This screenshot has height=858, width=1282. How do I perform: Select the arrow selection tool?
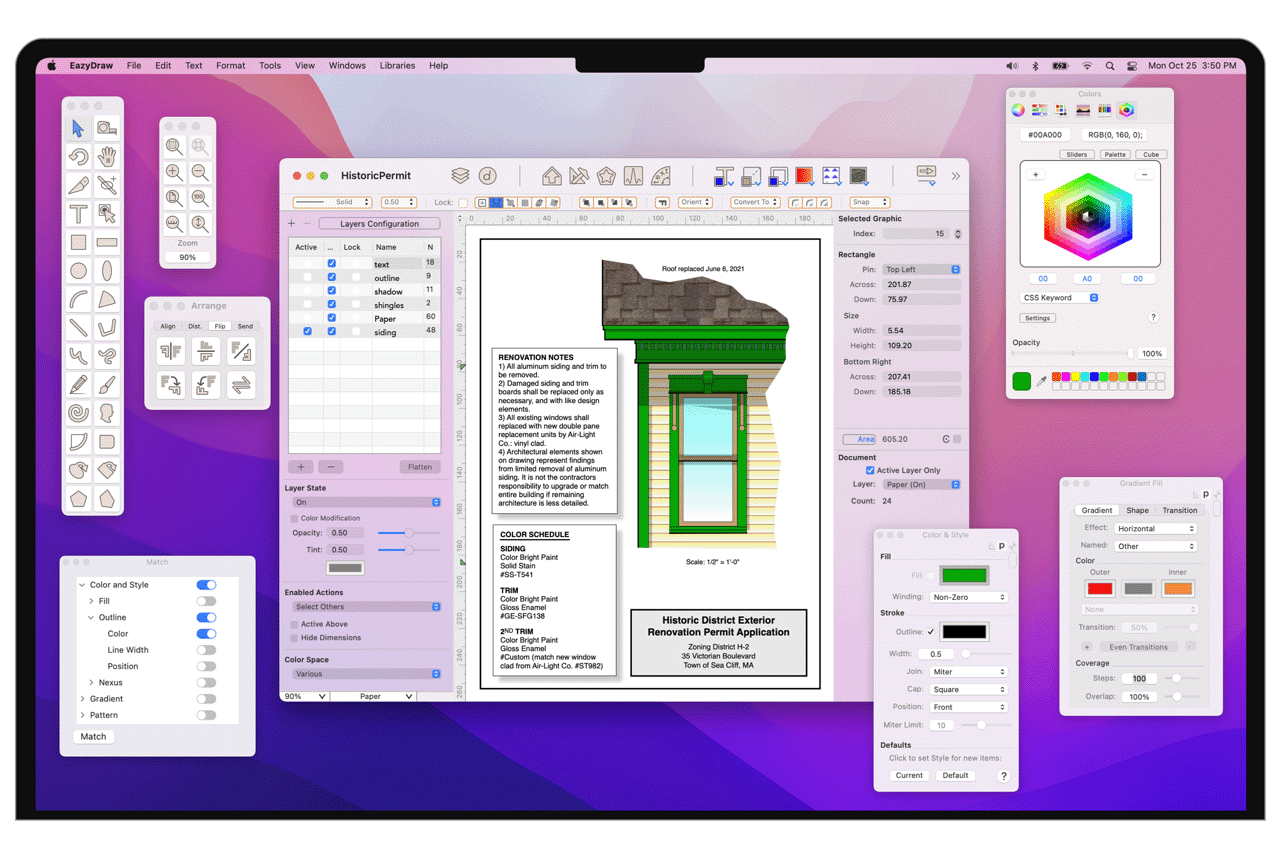point(78,128)
